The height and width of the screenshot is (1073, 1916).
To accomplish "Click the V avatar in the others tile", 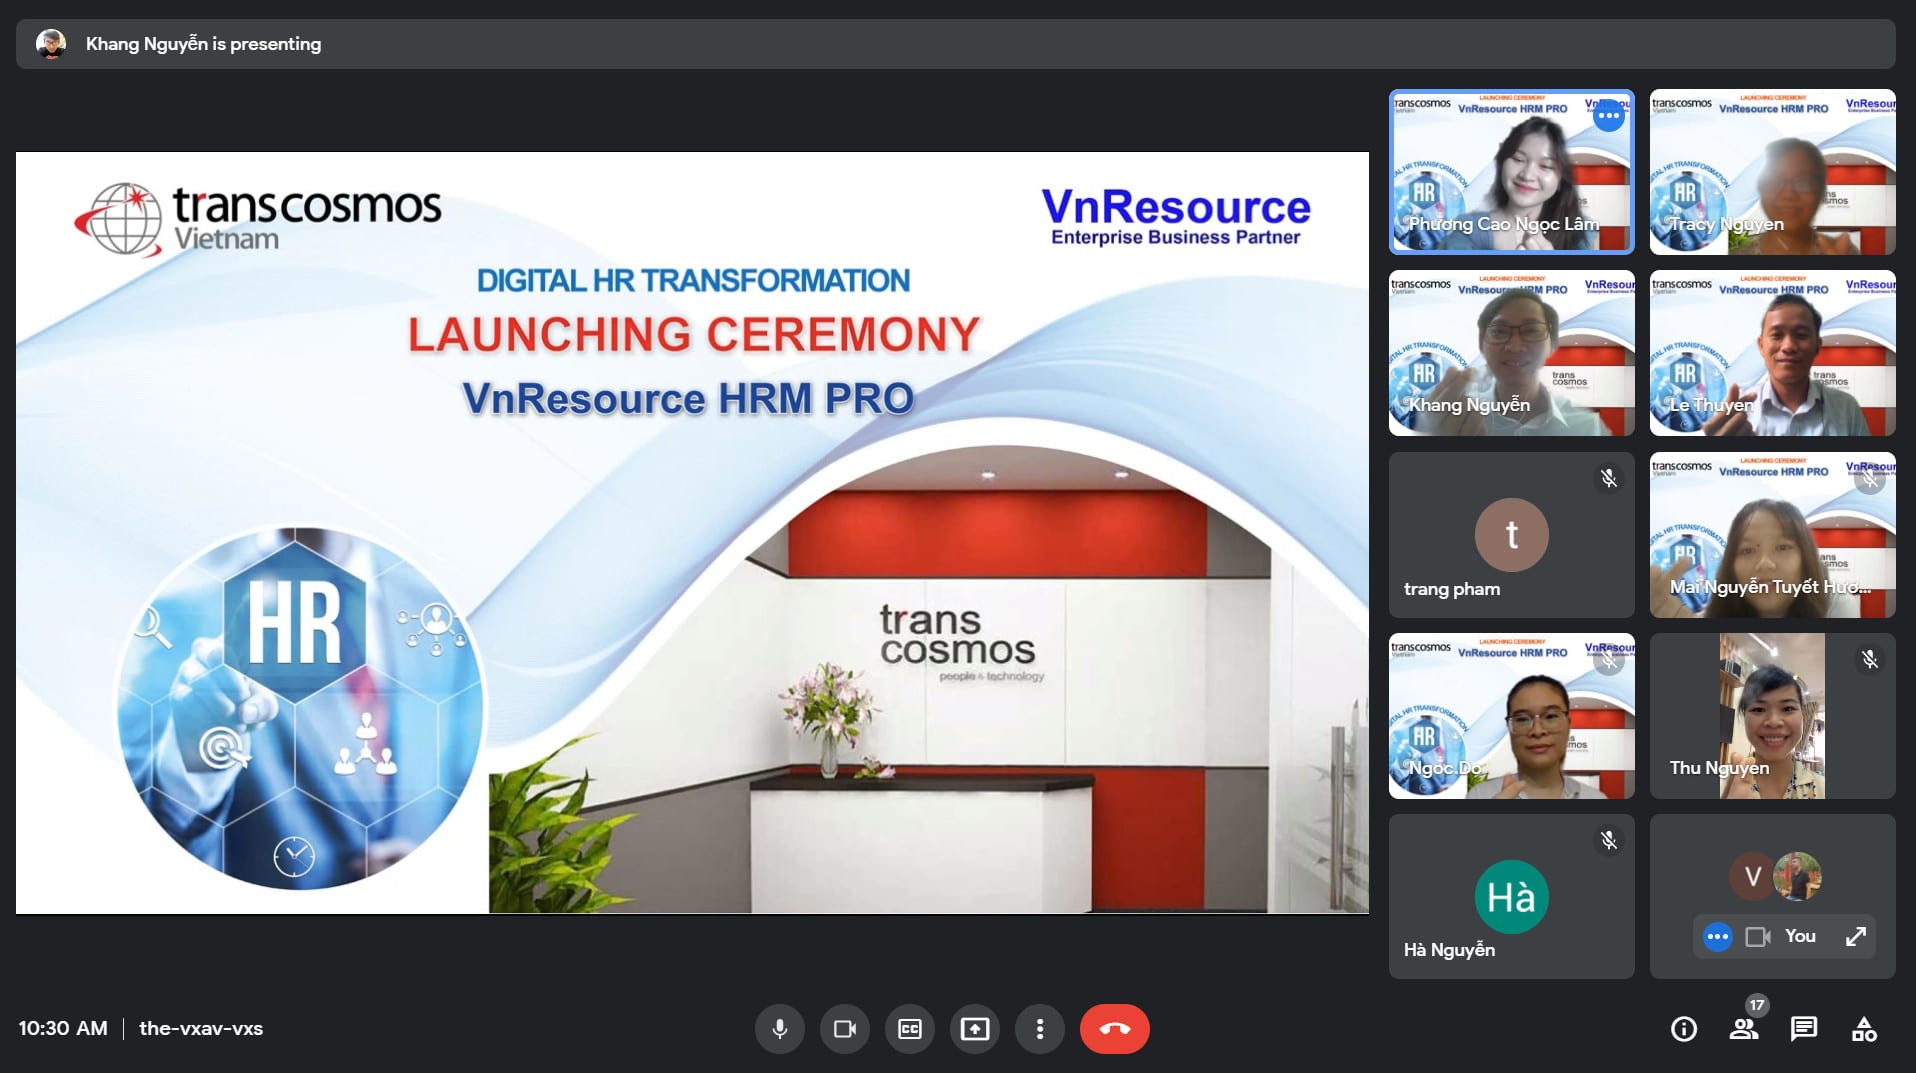I will pyautogui.click(x=1752, y=877).
